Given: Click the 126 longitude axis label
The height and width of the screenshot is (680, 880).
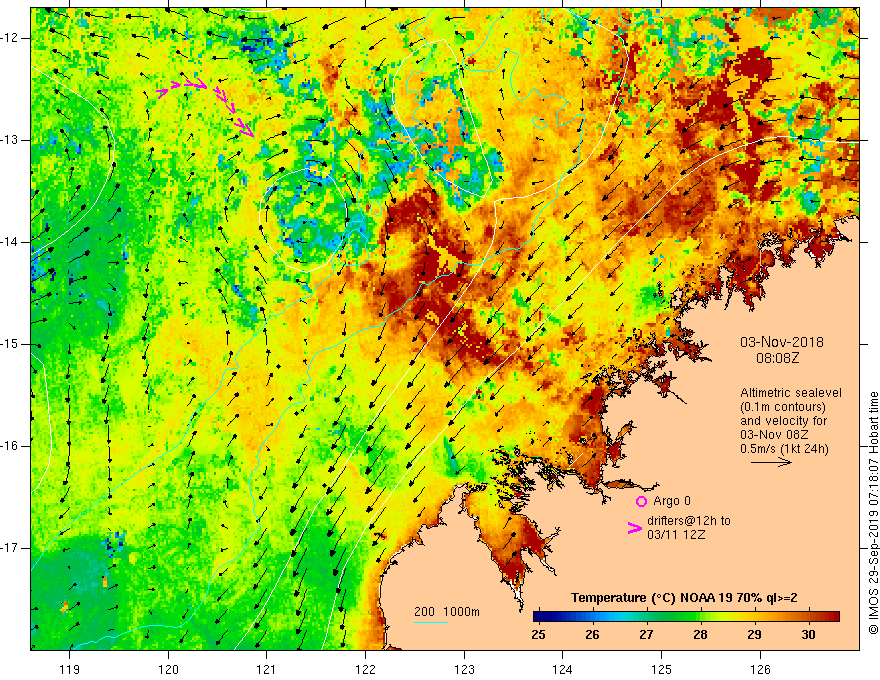Looking at the screenshot, I should [760, 669].
